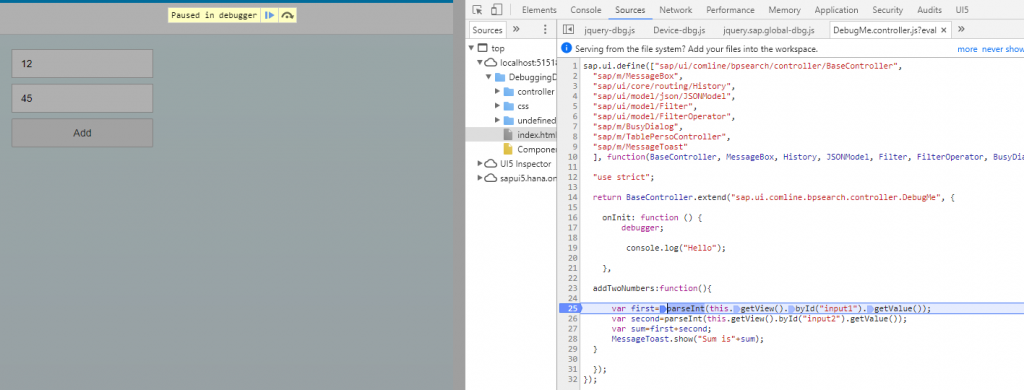Show more open file tabs chevron
The width and height of the screenshot is (1024, 390).
pyautogui.click(x=961, y=29)
